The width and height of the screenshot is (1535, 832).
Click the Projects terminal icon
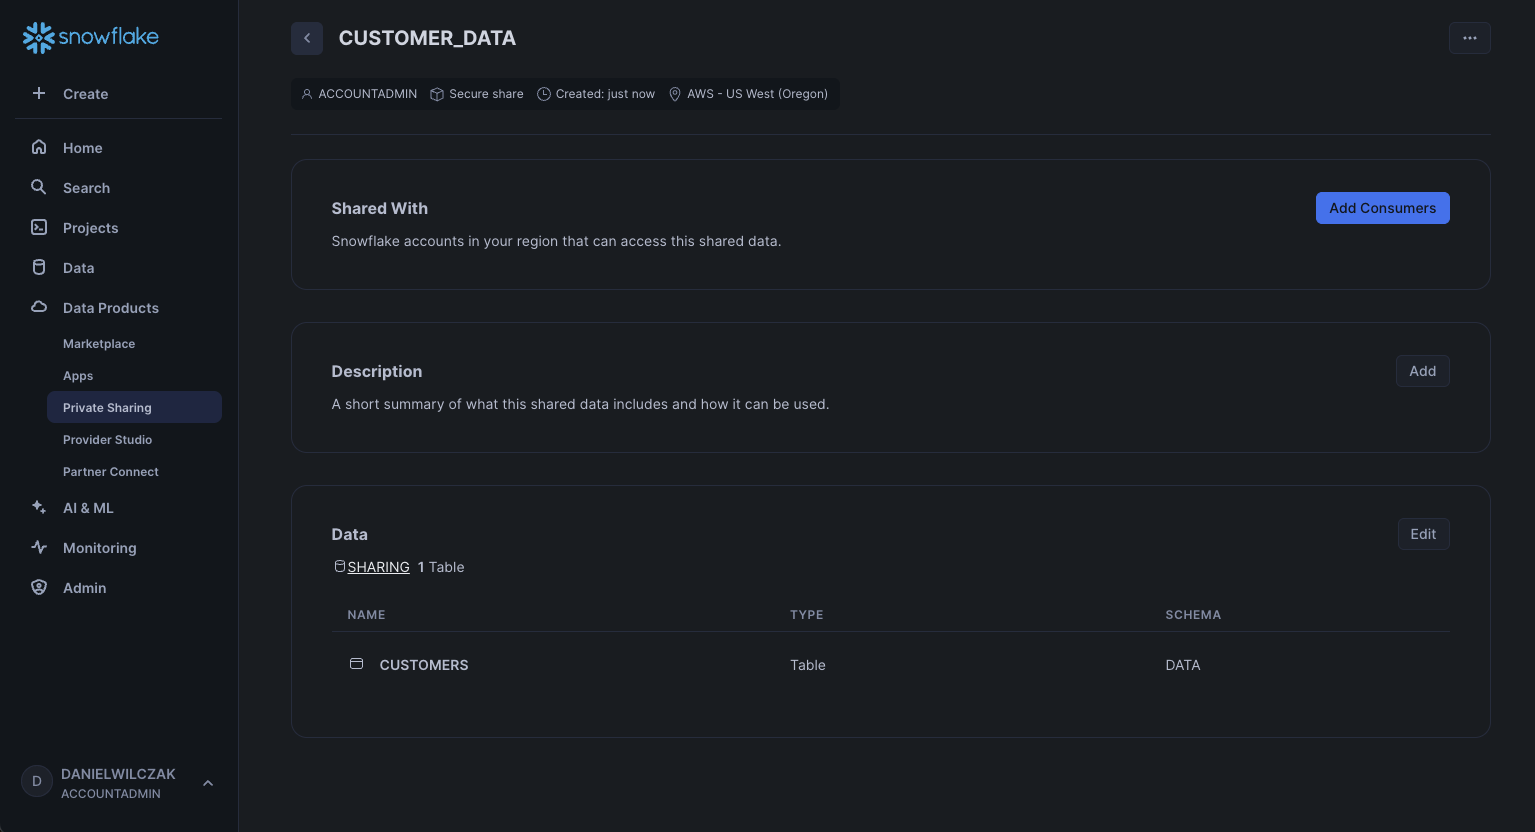[x=39, y=227]
